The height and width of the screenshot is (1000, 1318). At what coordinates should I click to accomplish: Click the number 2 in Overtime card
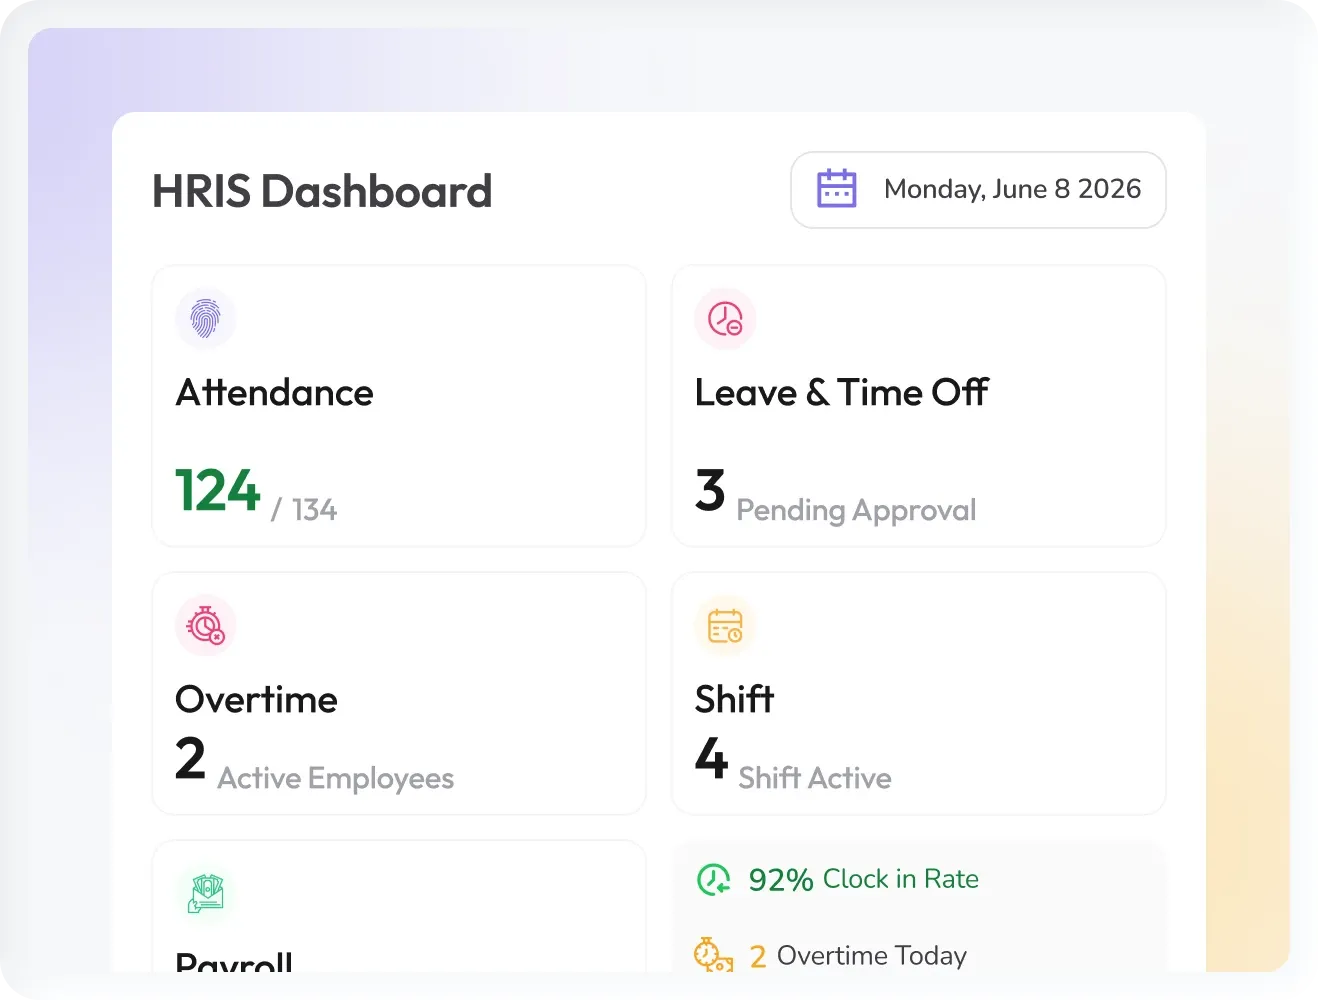190,758
